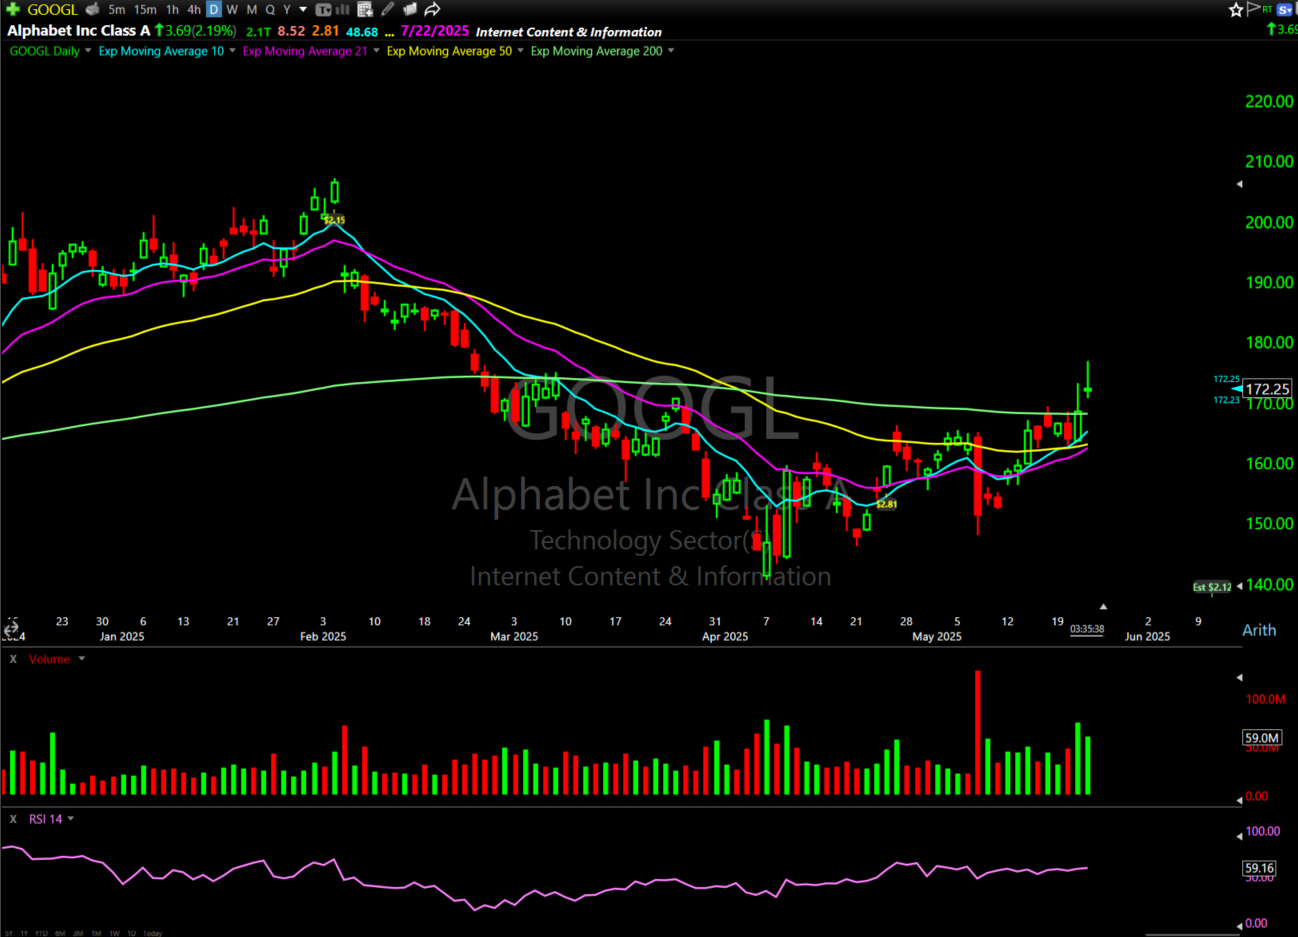Click the white triangle marker on date axis
The width and height of the screenshot is (1298, 937).
pos(1103,607)
